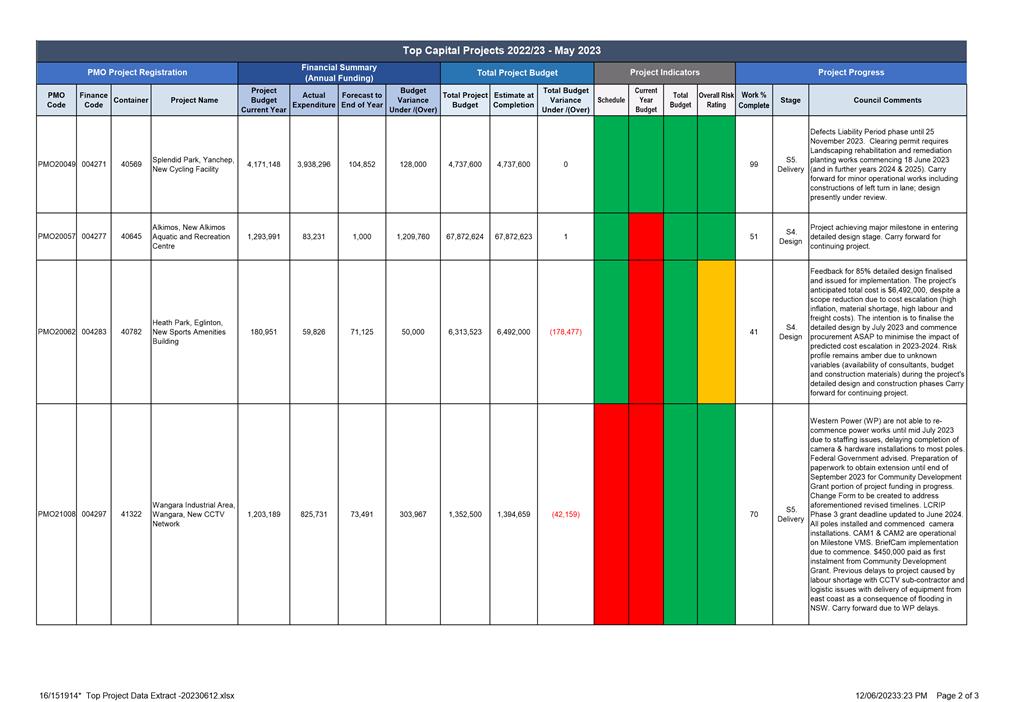The image size is (1016, 702).
Task: Select container value 40645
Action: 131,237
